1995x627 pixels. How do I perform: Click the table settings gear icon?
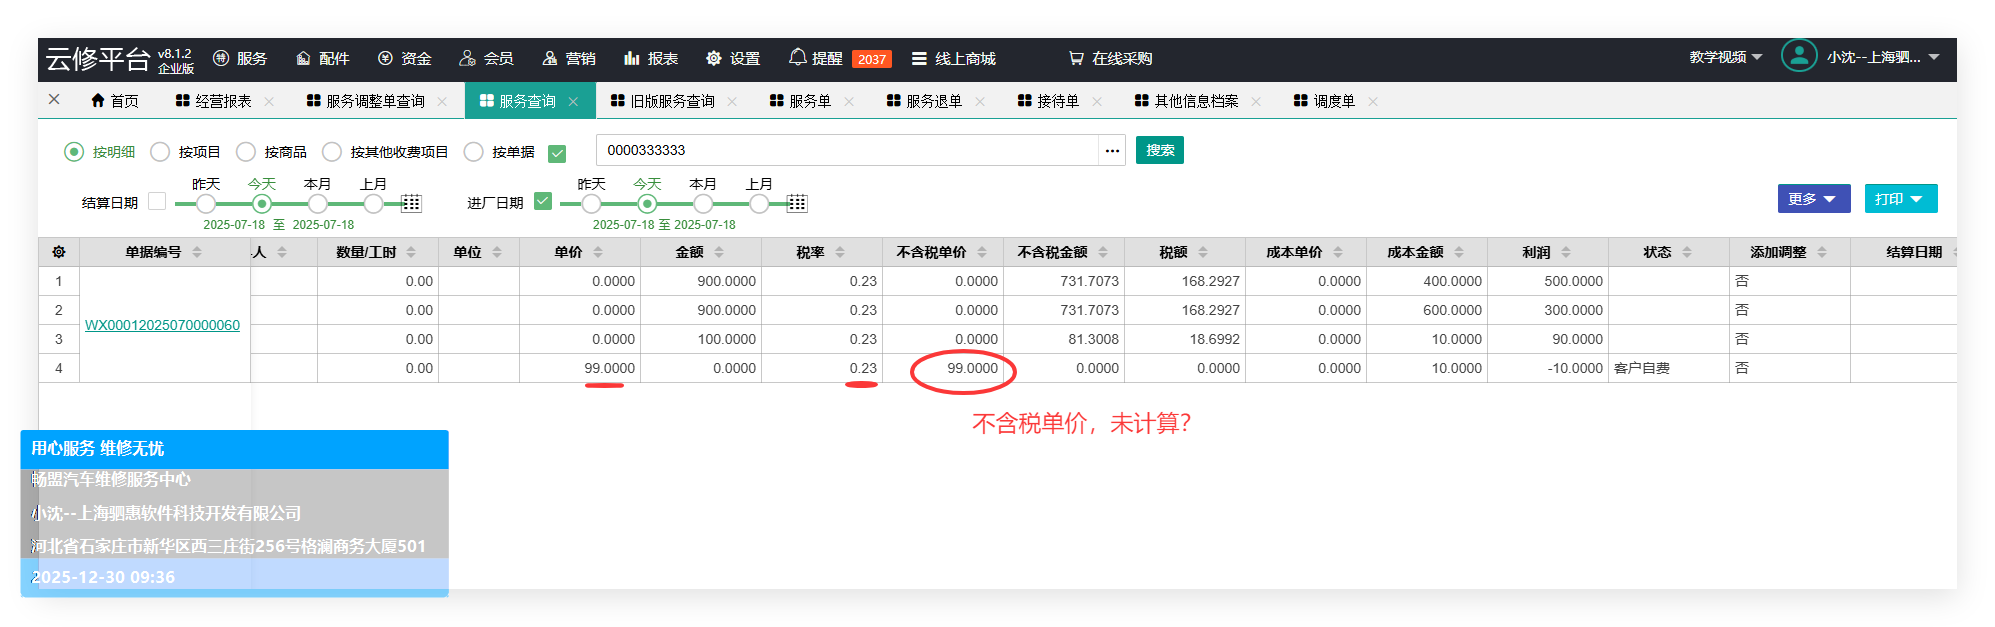[59, 252]
